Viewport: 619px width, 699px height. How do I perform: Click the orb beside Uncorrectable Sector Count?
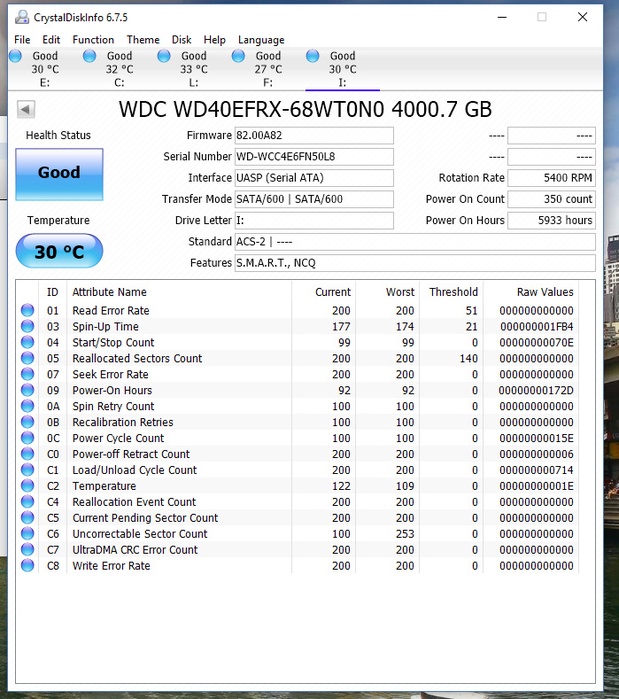28,534
